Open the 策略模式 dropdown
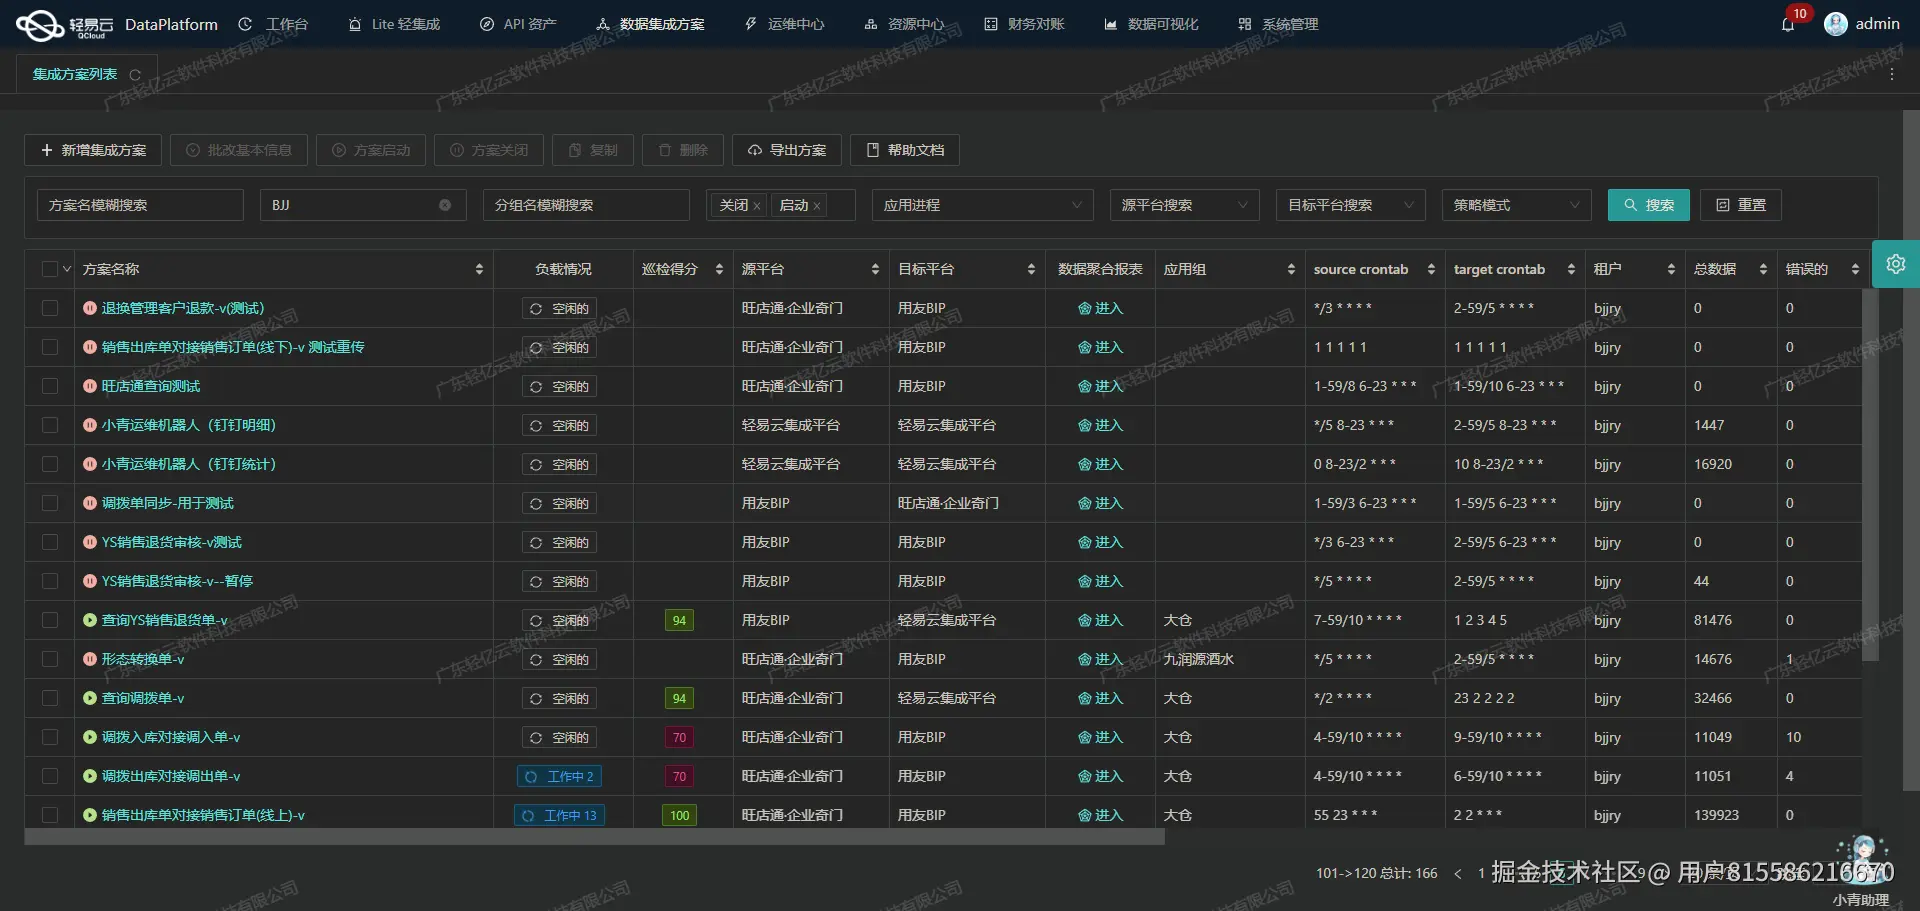Viewport: 1920px width, 911px height. coord(1516,205)
